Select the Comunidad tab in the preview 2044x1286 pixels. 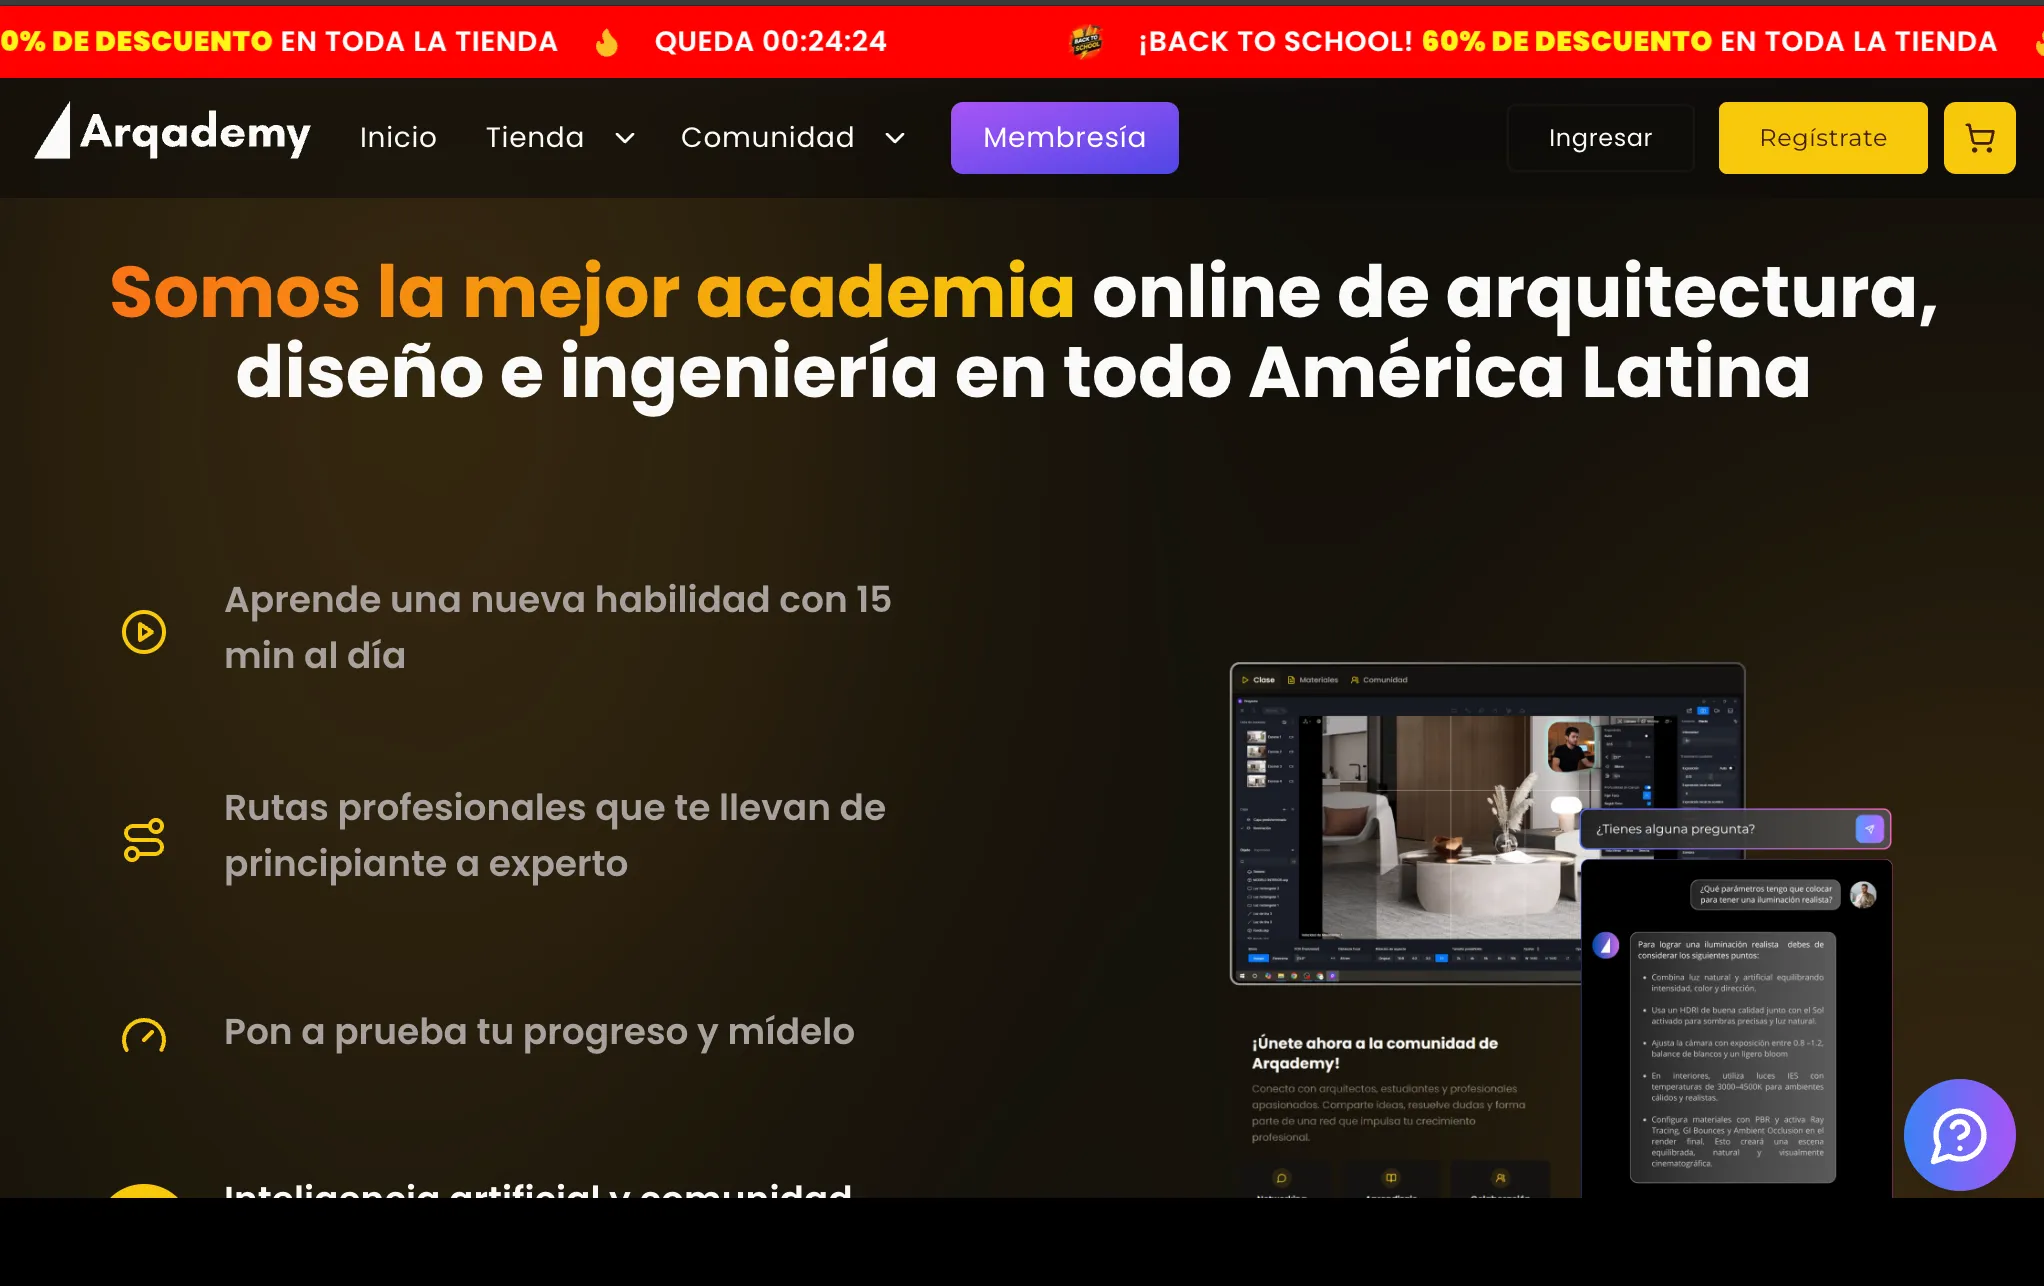coord(1378,680)
